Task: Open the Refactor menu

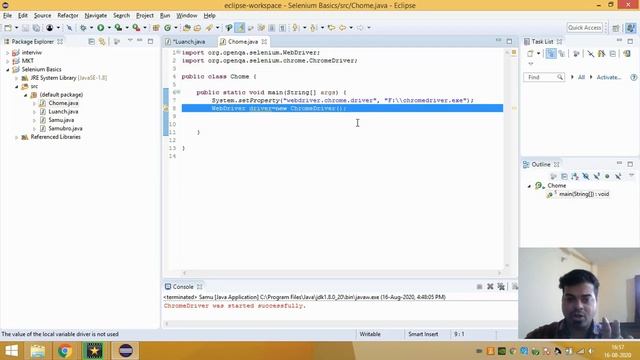Action: [x=68, y=16]
